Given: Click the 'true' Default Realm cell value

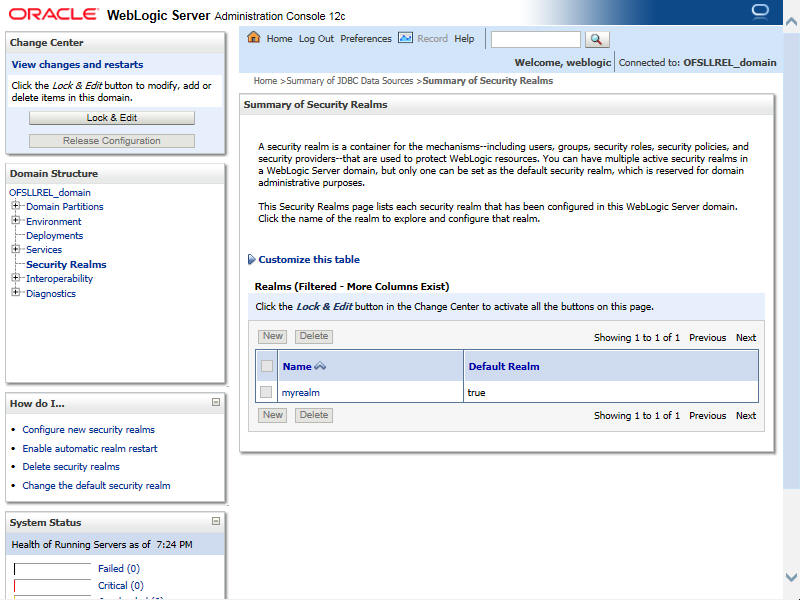Looking at the screenshot, I should click(476, 393).
